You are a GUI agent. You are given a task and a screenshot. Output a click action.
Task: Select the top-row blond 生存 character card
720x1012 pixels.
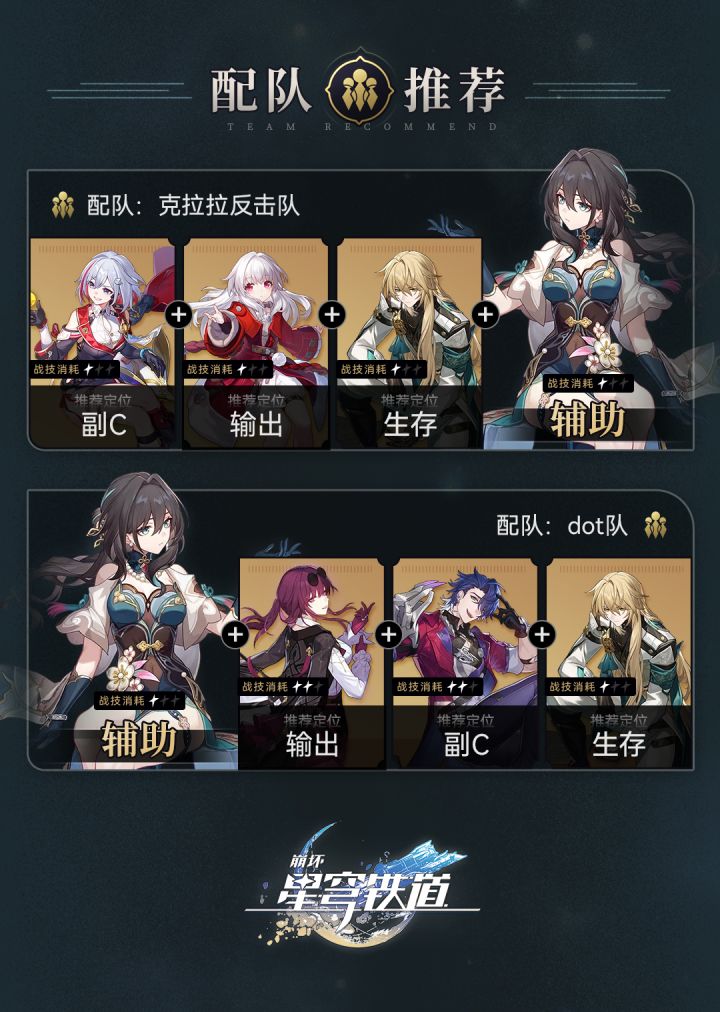point(409,343)
